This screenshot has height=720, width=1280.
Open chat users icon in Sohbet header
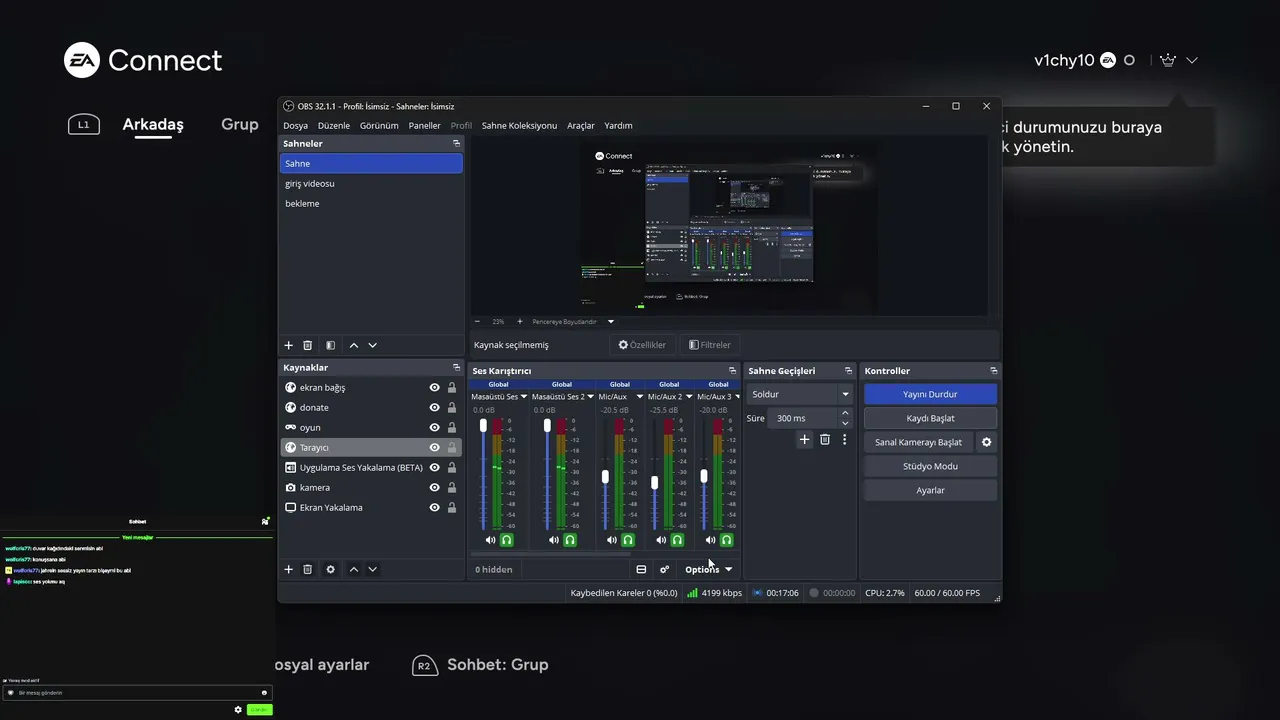tap(265, 521)
